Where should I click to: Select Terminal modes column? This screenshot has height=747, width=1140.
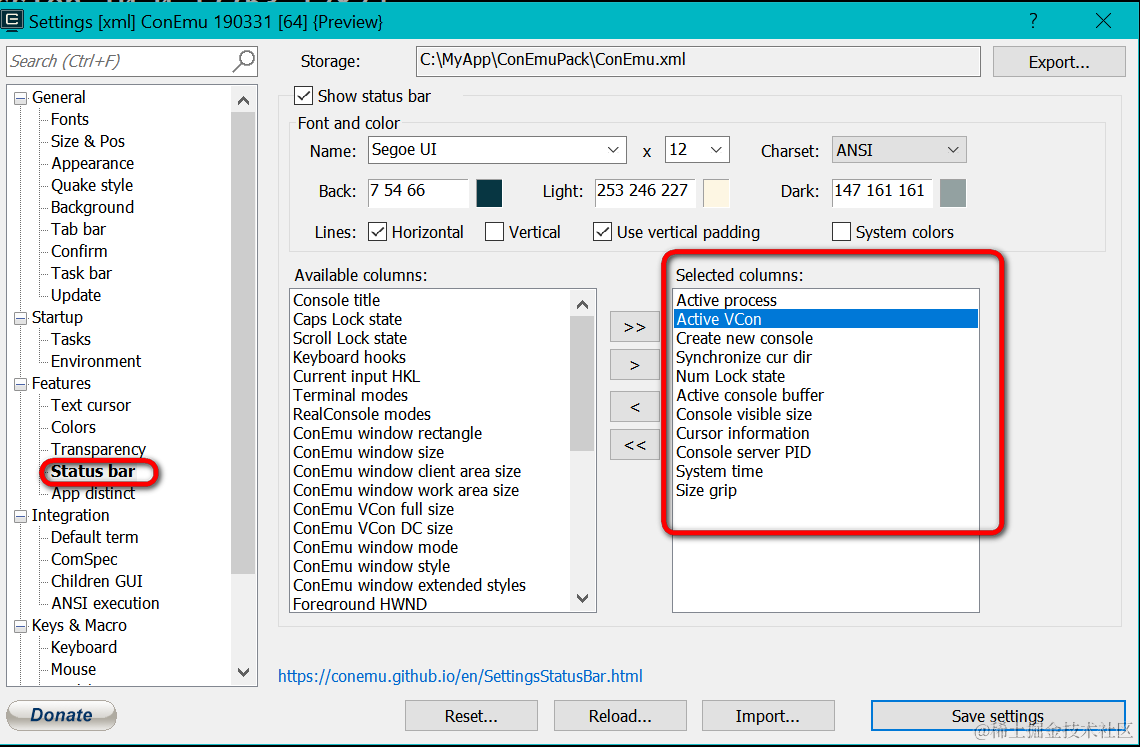[x=430, y=395]
